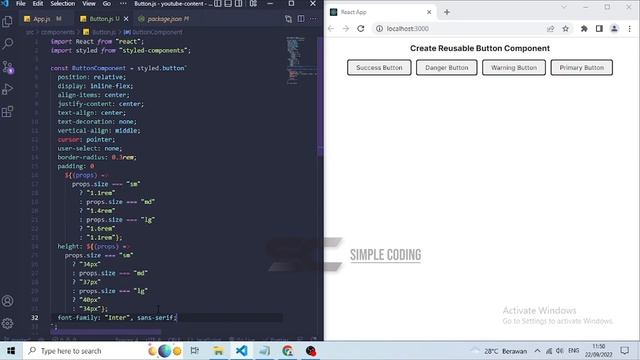Open the Accounts menu in activity bar
640x360 pixels.
tap(7, 301)
